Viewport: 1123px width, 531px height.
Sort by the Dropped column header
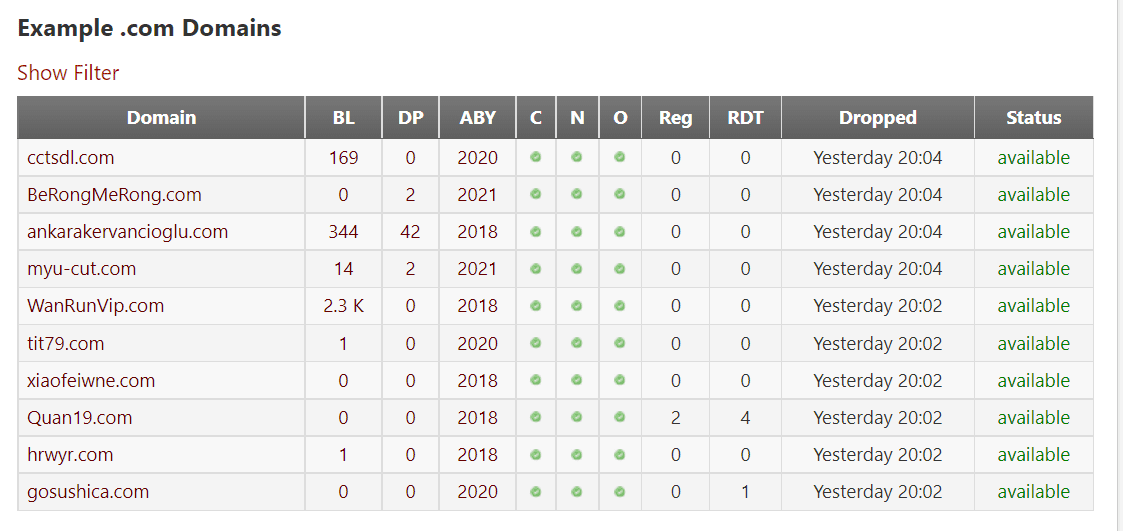pyautogui.click(x=877, y=118)
